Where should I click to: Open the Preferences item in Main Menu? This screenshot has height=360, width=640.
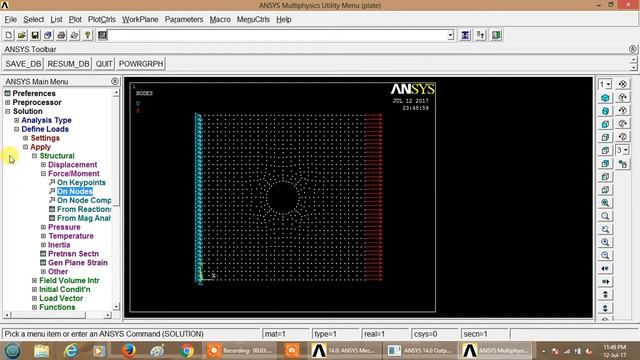34,93
